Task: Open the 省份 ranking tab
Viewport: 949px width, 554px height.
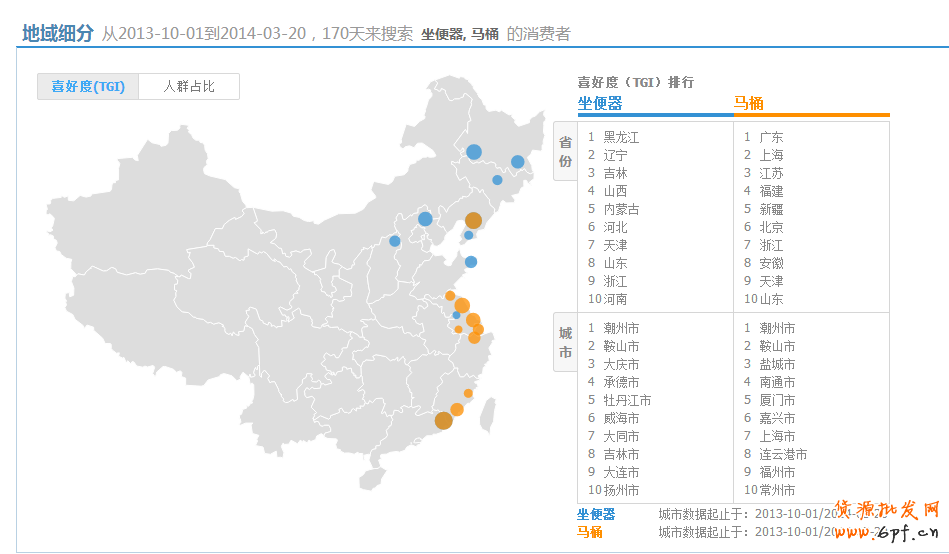Action: point(565,151)
